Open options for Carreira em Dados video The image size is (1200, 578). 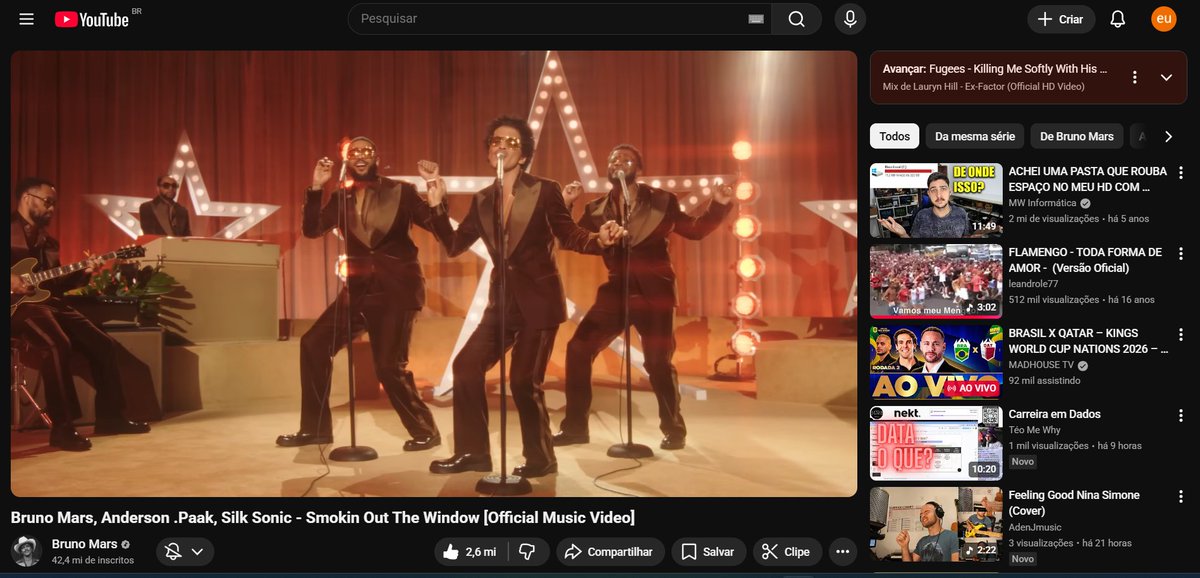click(1181, 415)
